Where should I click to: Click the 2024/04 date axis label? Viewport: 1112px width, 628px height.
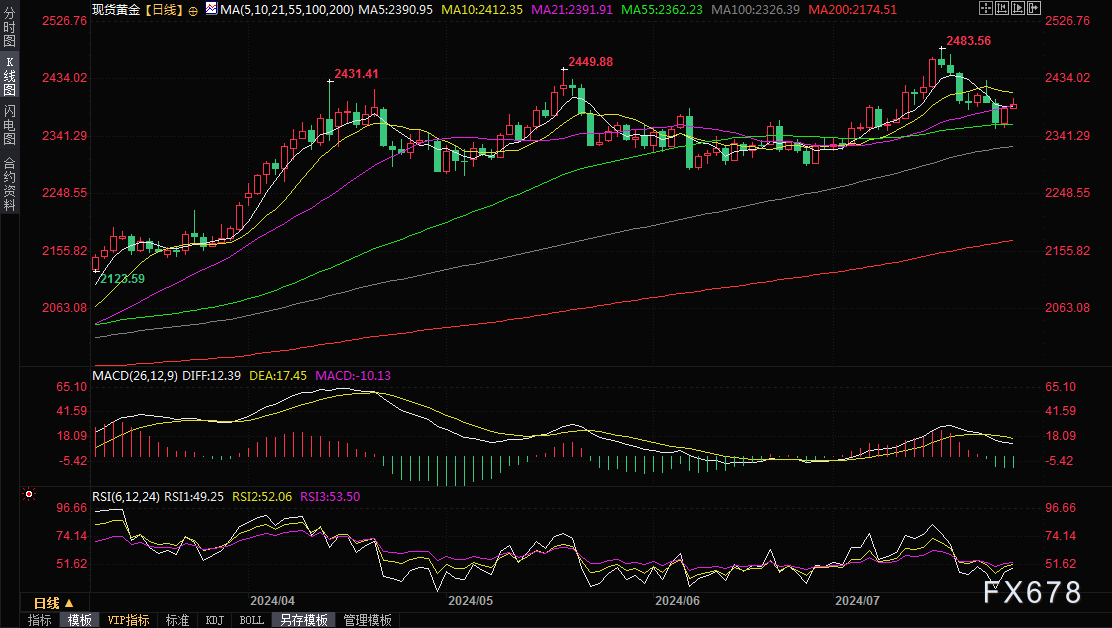[272, 600]
